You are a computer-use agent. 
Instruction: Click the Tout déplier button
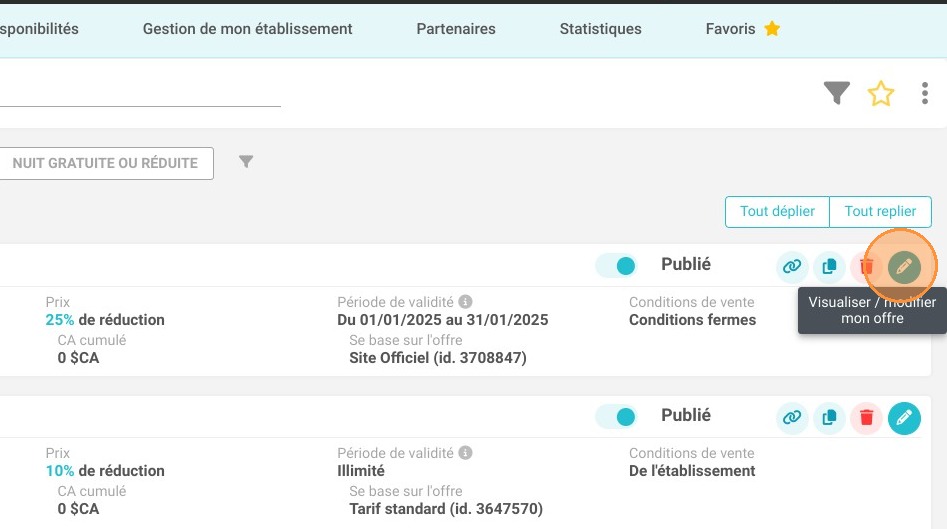777,211
